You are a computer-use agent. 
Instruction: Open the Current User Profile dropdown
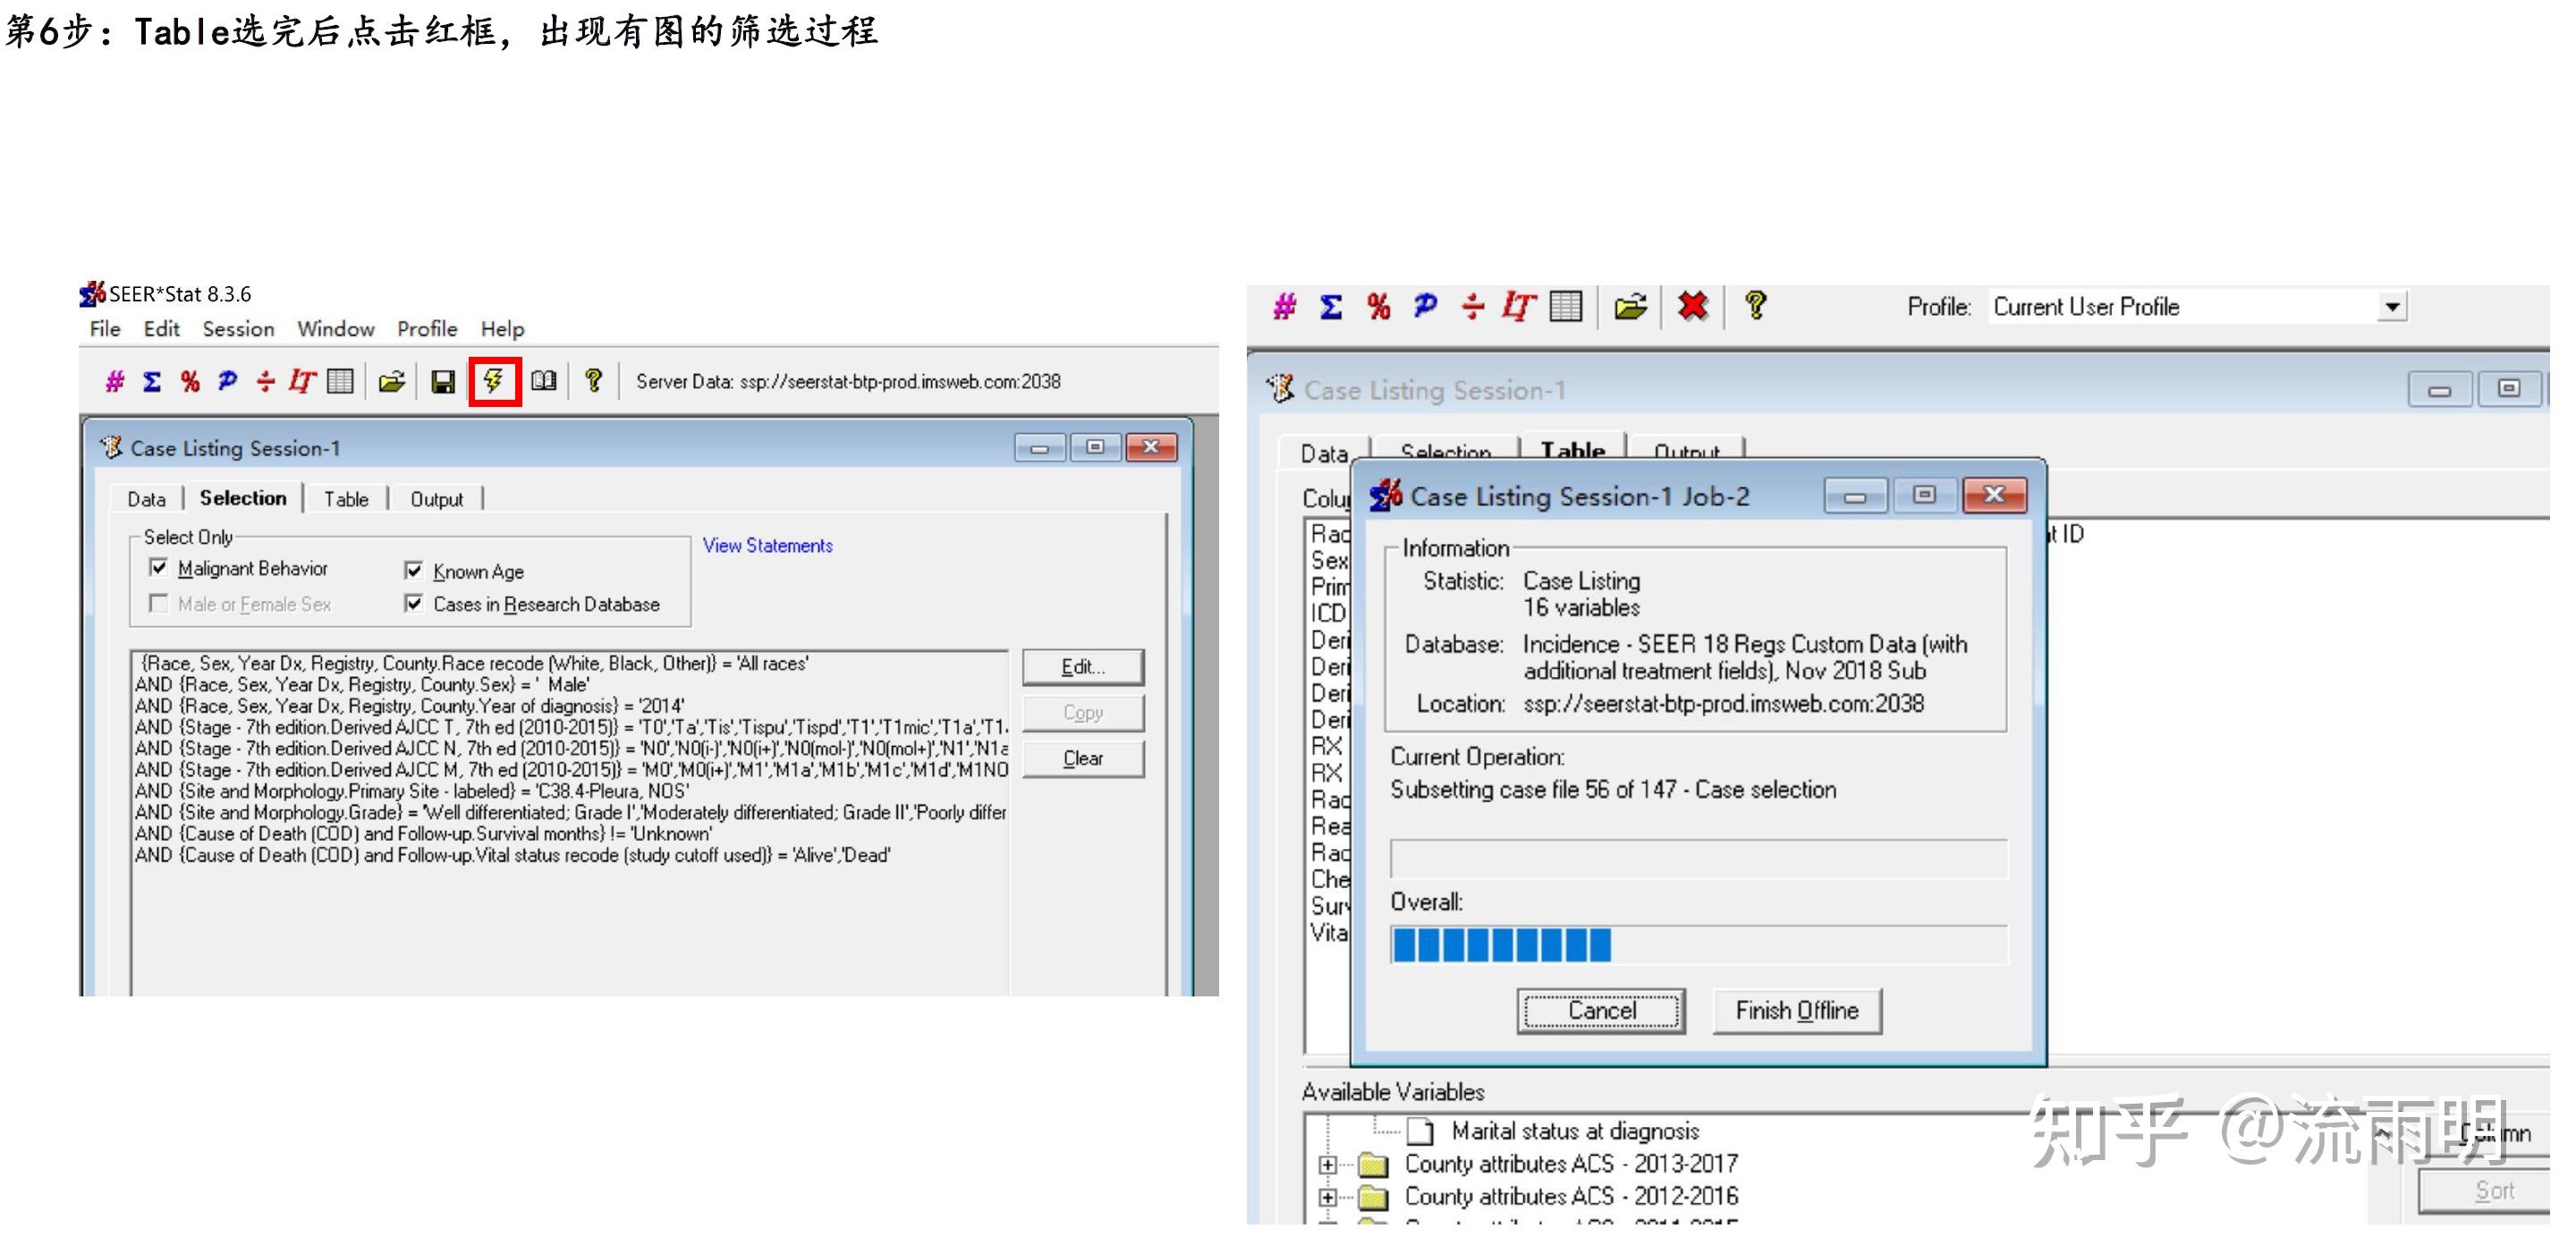coord(2391,306)
